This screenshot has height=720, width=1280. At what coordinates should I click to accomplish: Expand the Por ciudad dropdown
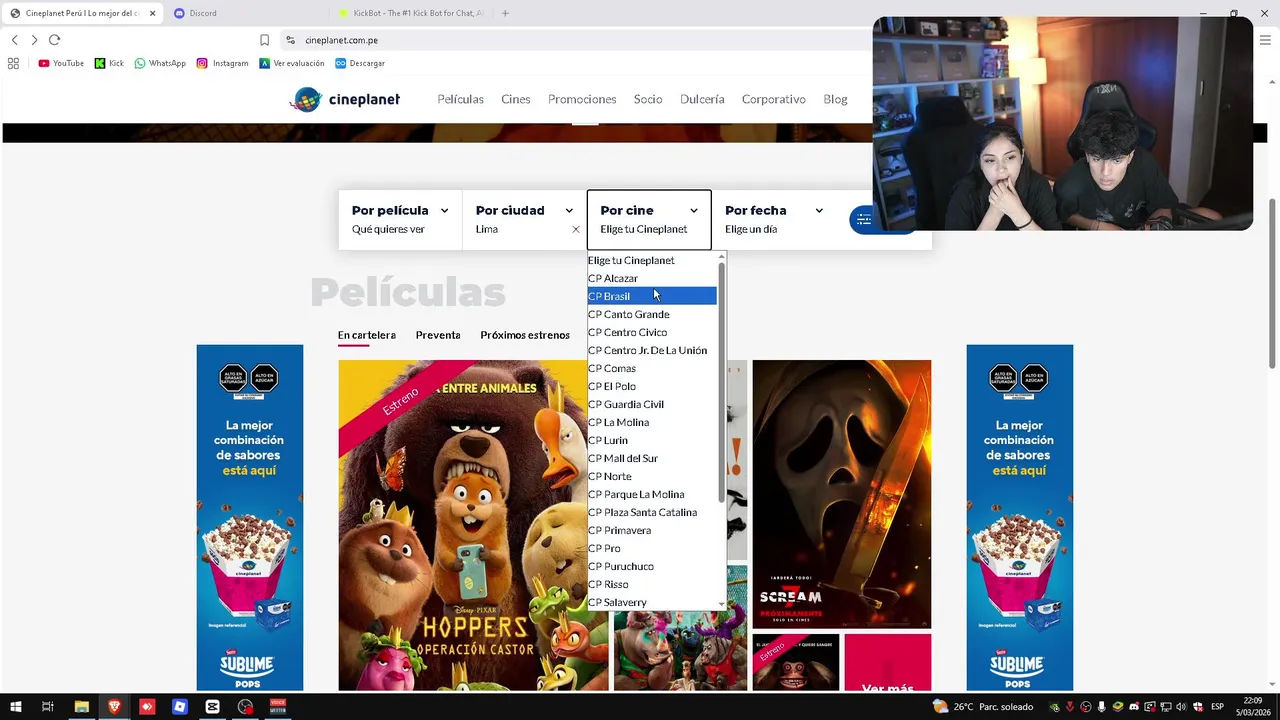pos(524,220)
